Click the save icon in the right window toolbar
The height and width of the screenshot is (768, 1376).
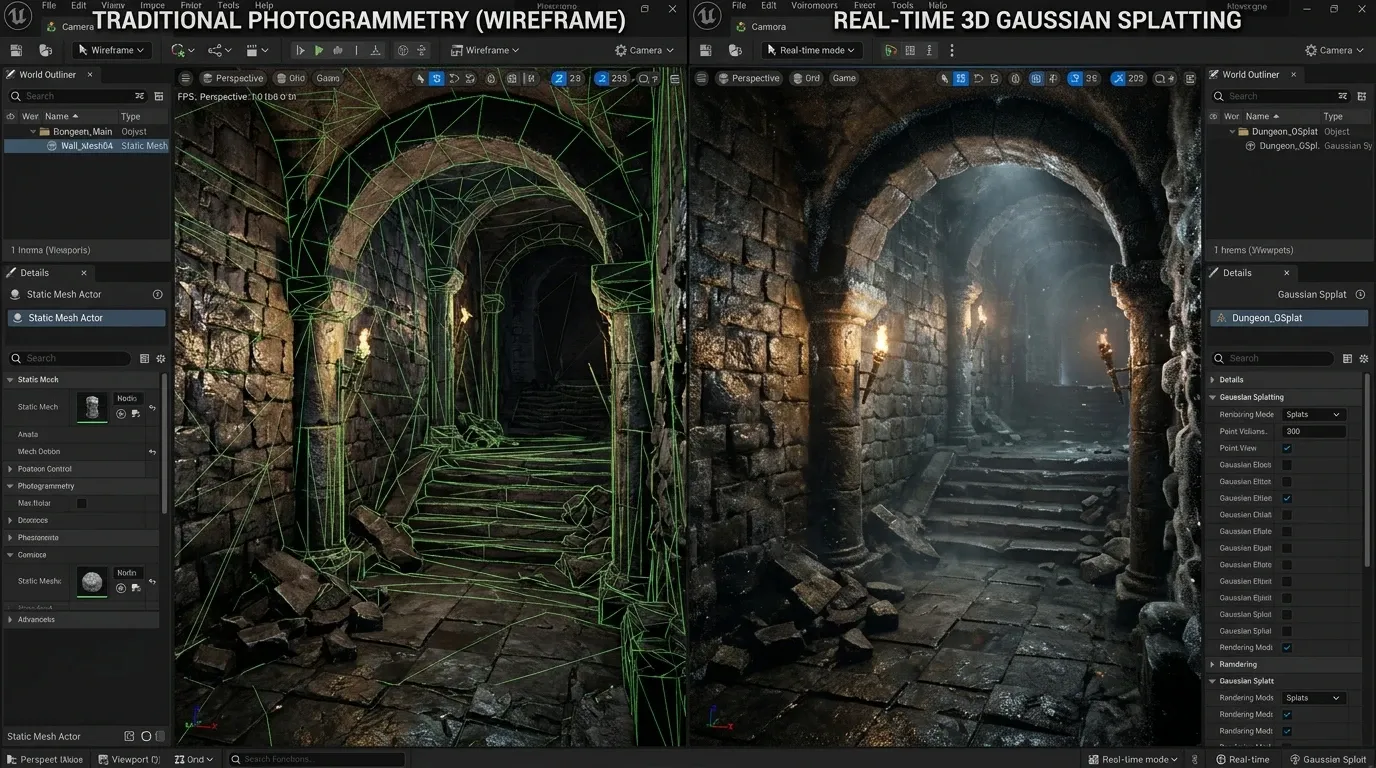pyautogui.click(x=707, y=50)
